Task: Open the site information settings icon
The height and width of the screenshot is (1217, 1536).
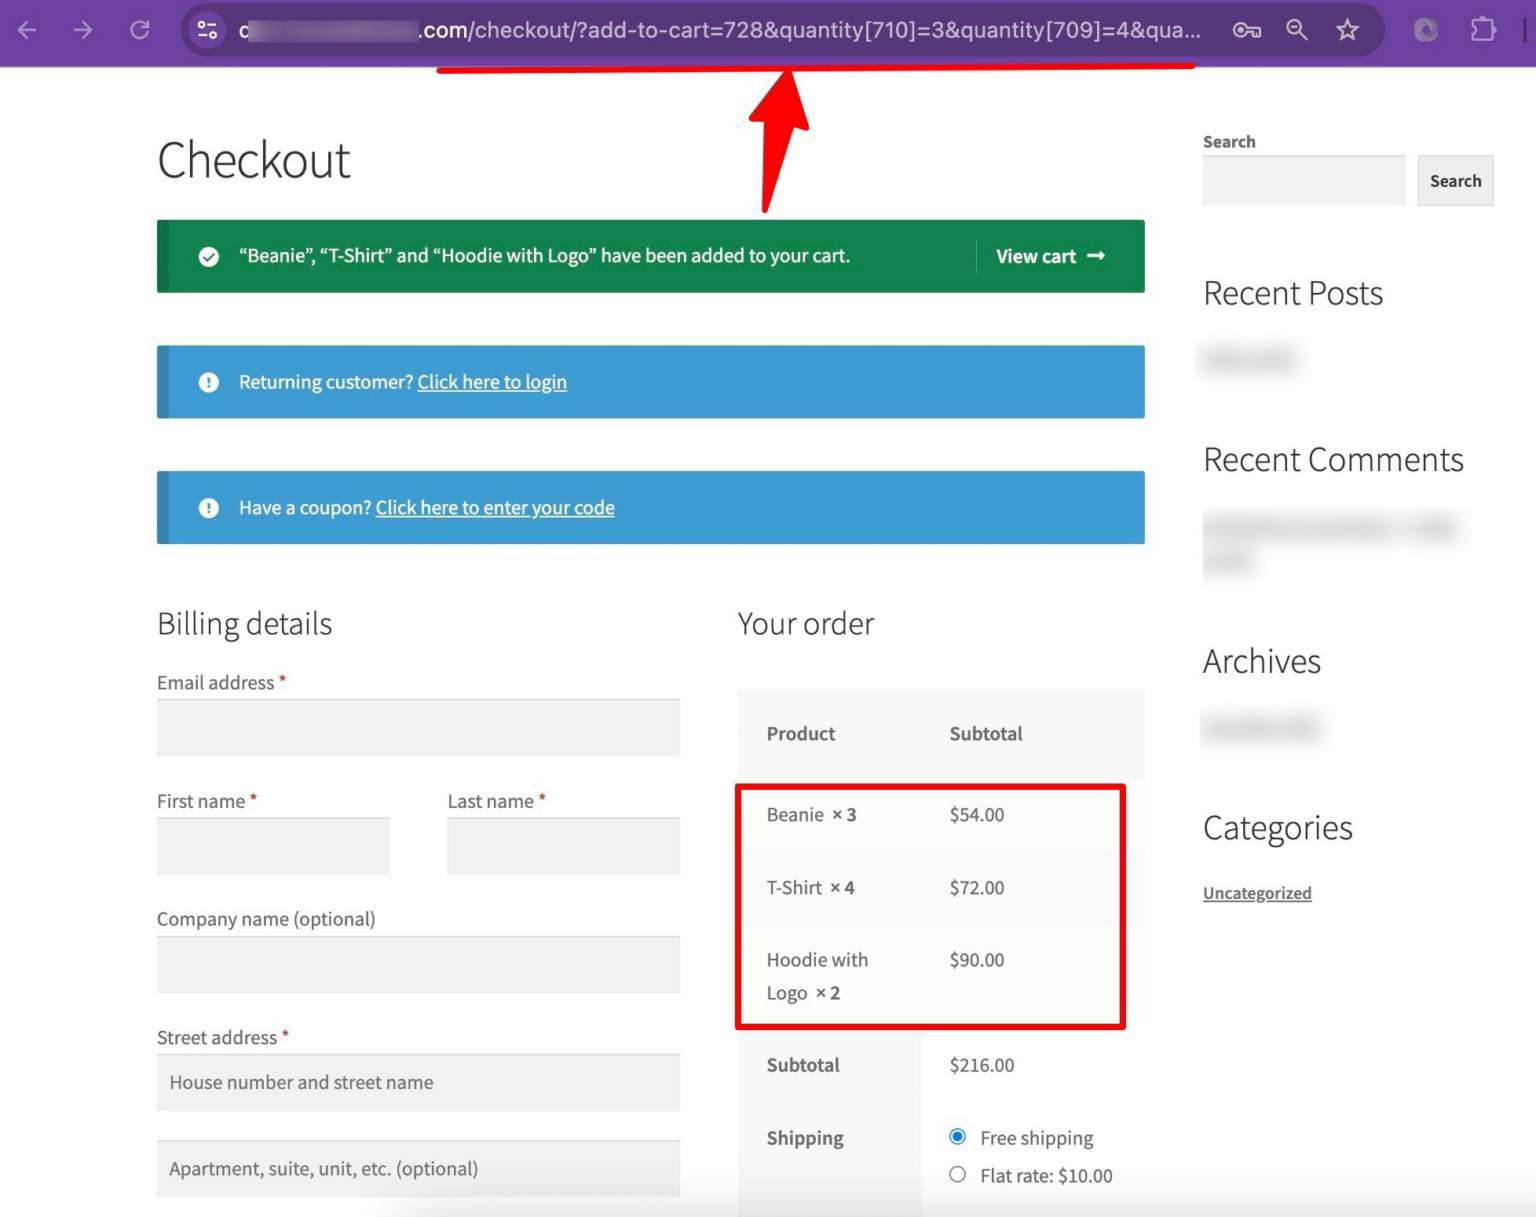Action: [207, 31]
